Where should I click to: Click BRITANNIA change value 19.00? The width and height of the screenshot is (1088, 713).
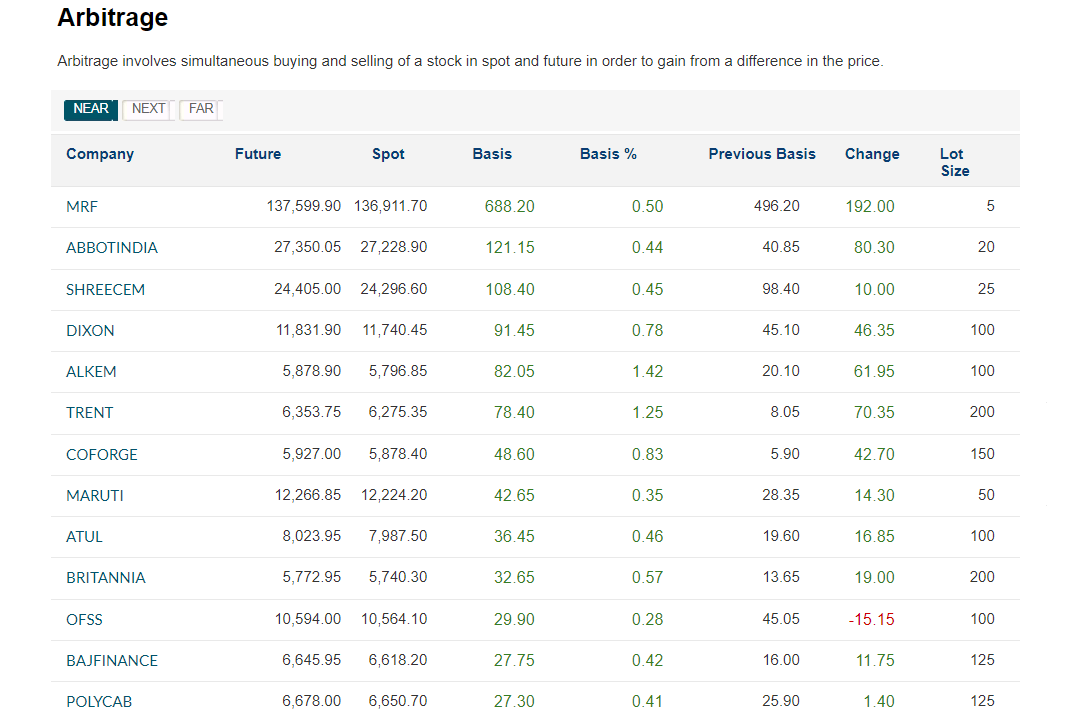click(874, 578)
